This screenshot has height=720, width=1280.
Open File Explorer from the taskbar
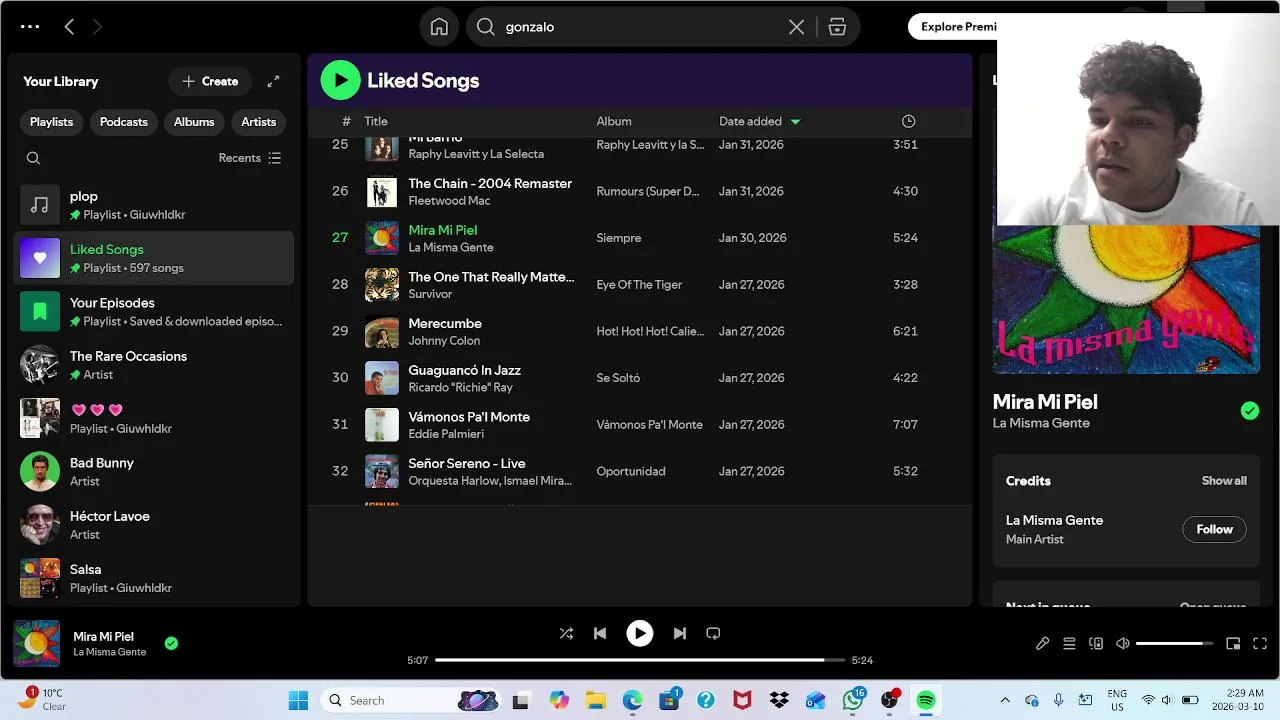596,700
